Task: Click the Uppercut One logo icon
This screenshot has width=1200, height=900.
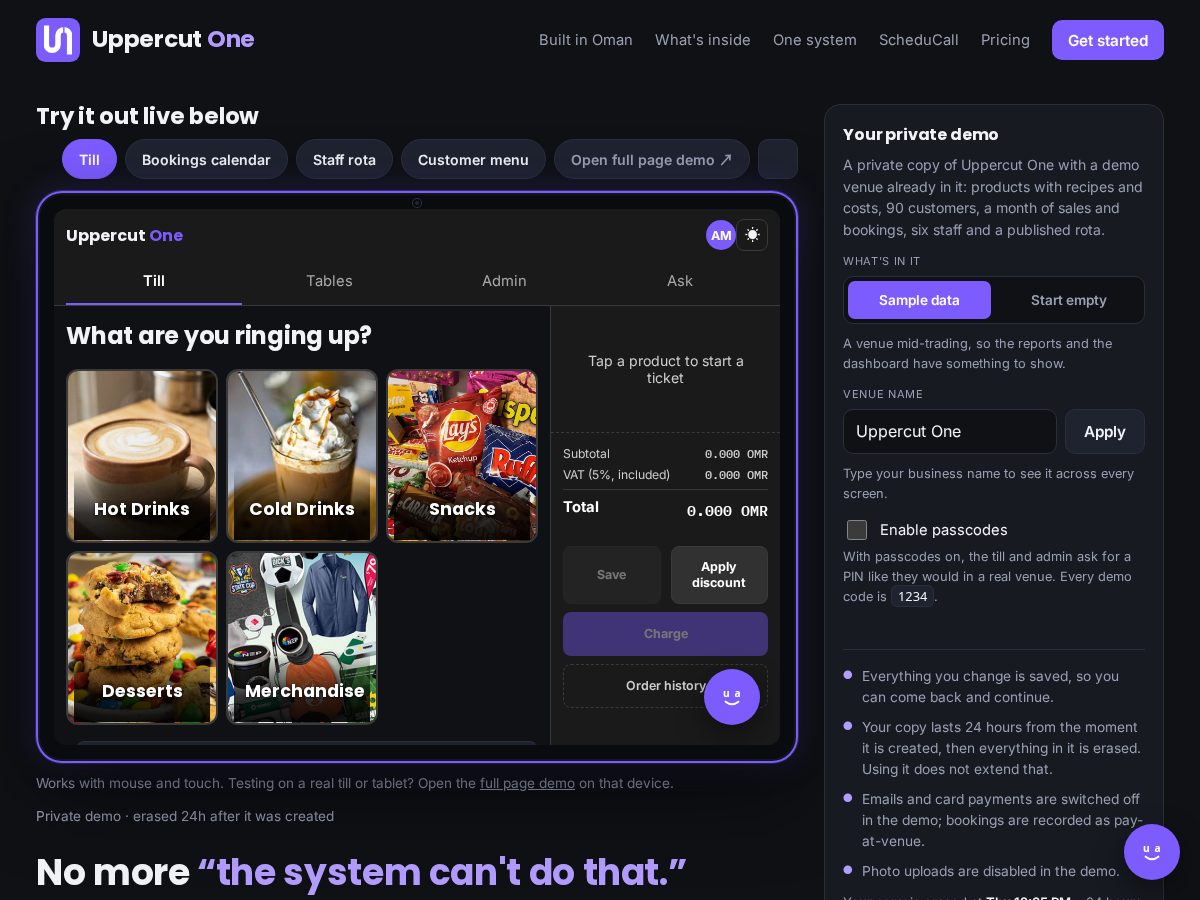Action: coord(58,40)
